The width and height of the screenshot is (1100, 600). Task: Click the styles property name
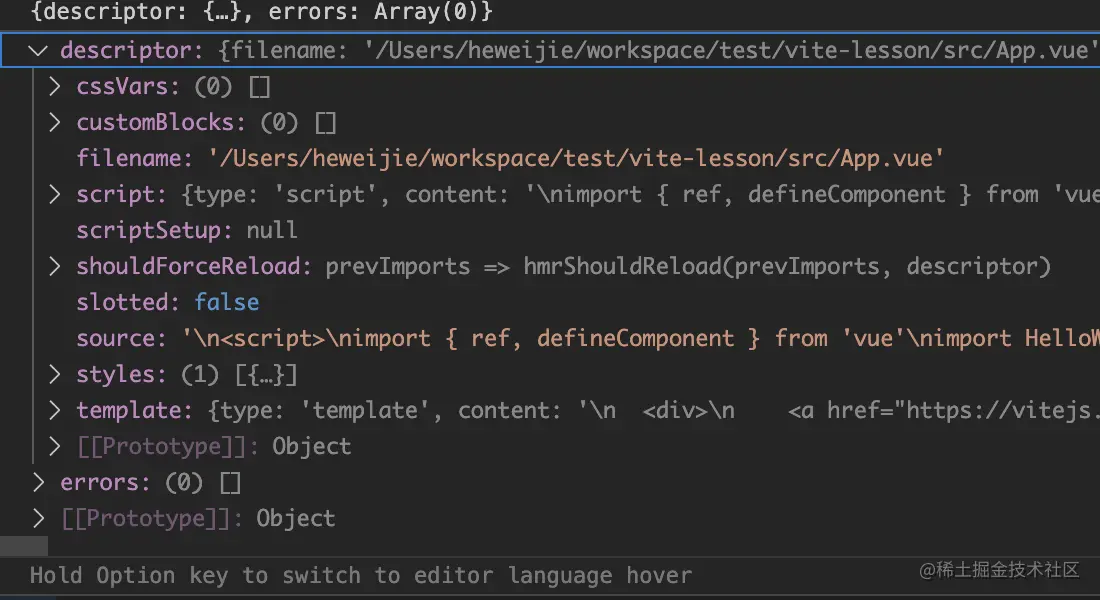pyautogui.click(x=115, y=375)
